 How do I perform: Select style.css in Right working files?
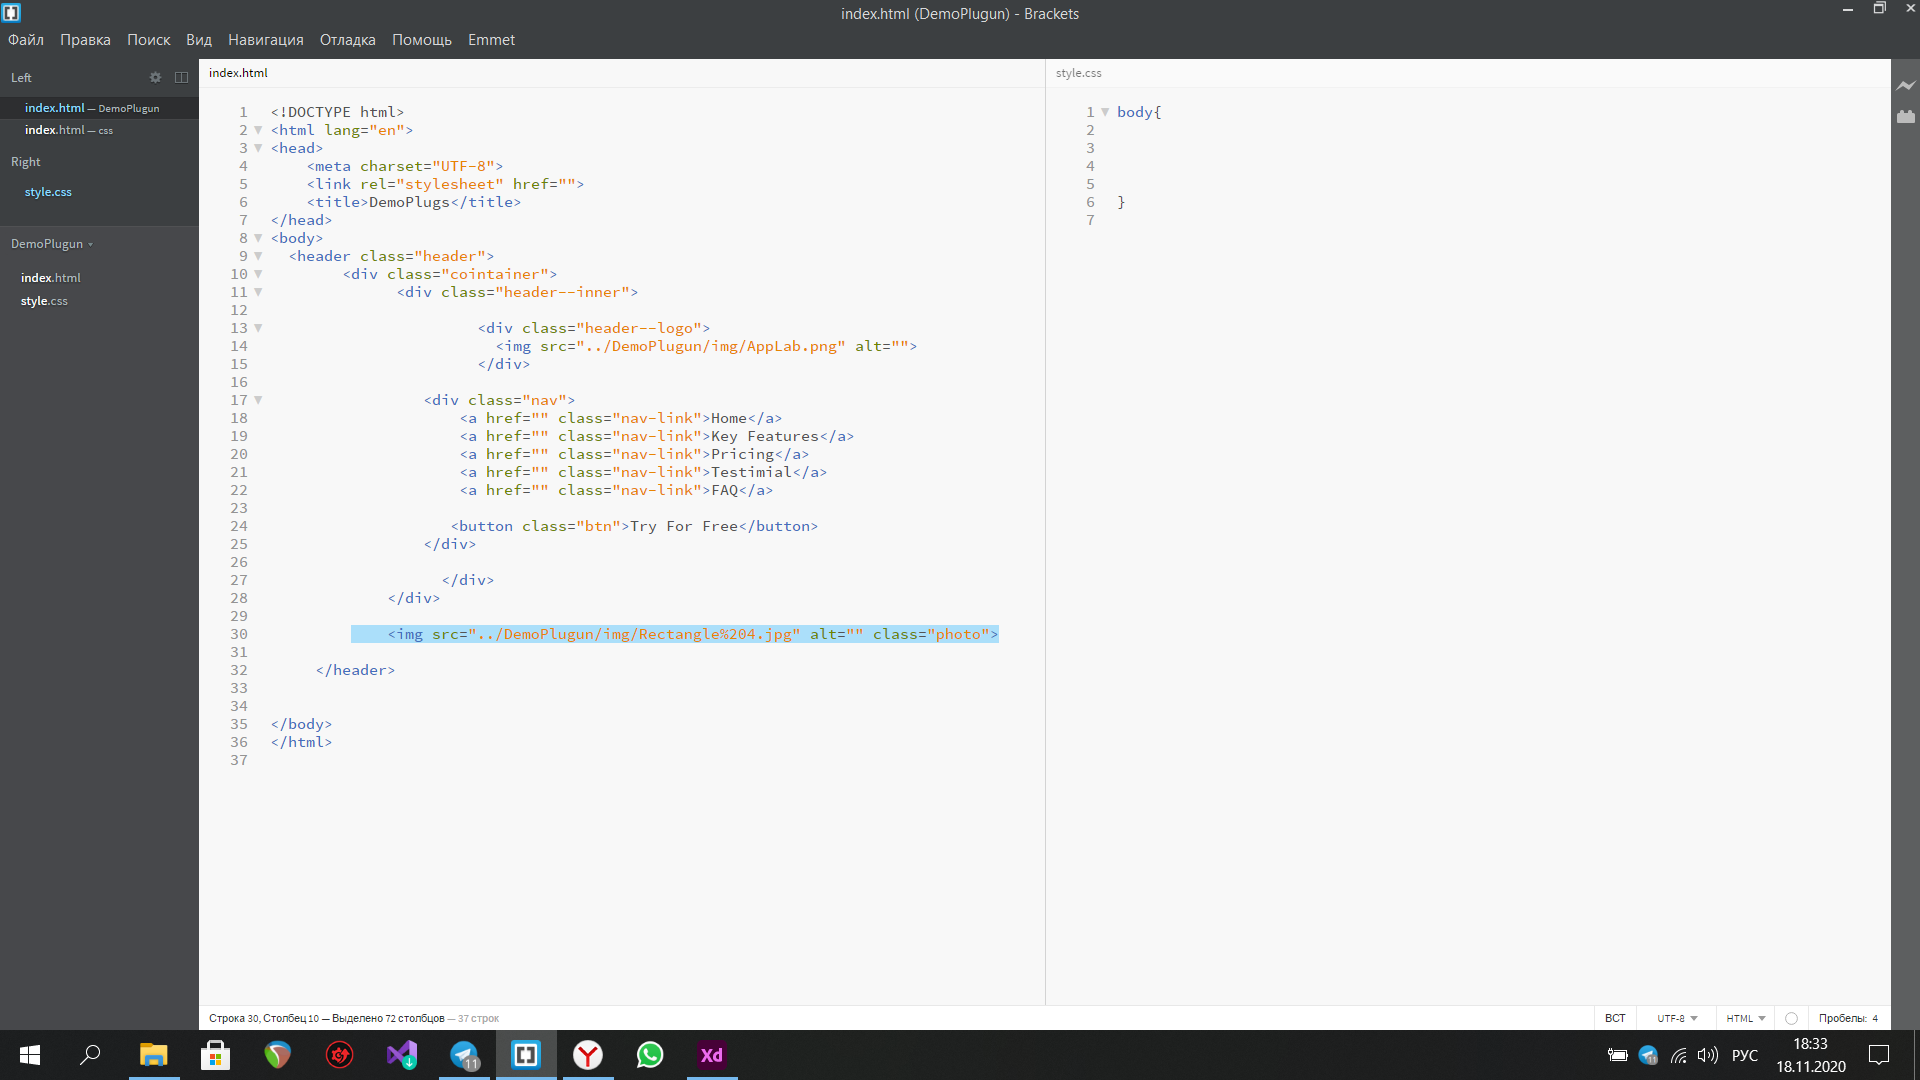point(48,192)
